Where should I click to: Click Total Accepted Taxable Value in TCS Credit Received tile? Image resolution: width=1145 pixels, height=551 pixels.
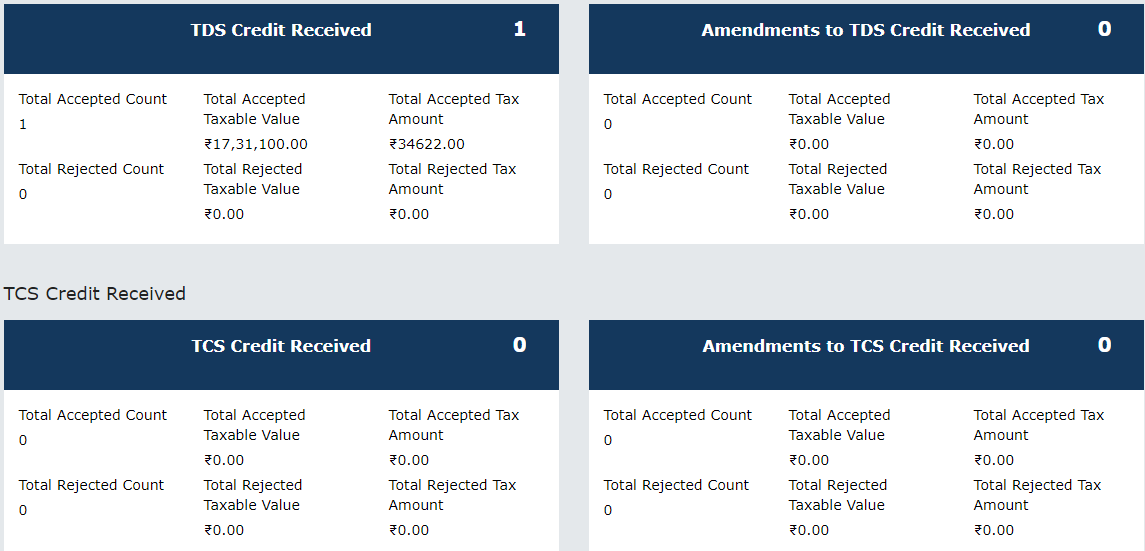[254, 425]
